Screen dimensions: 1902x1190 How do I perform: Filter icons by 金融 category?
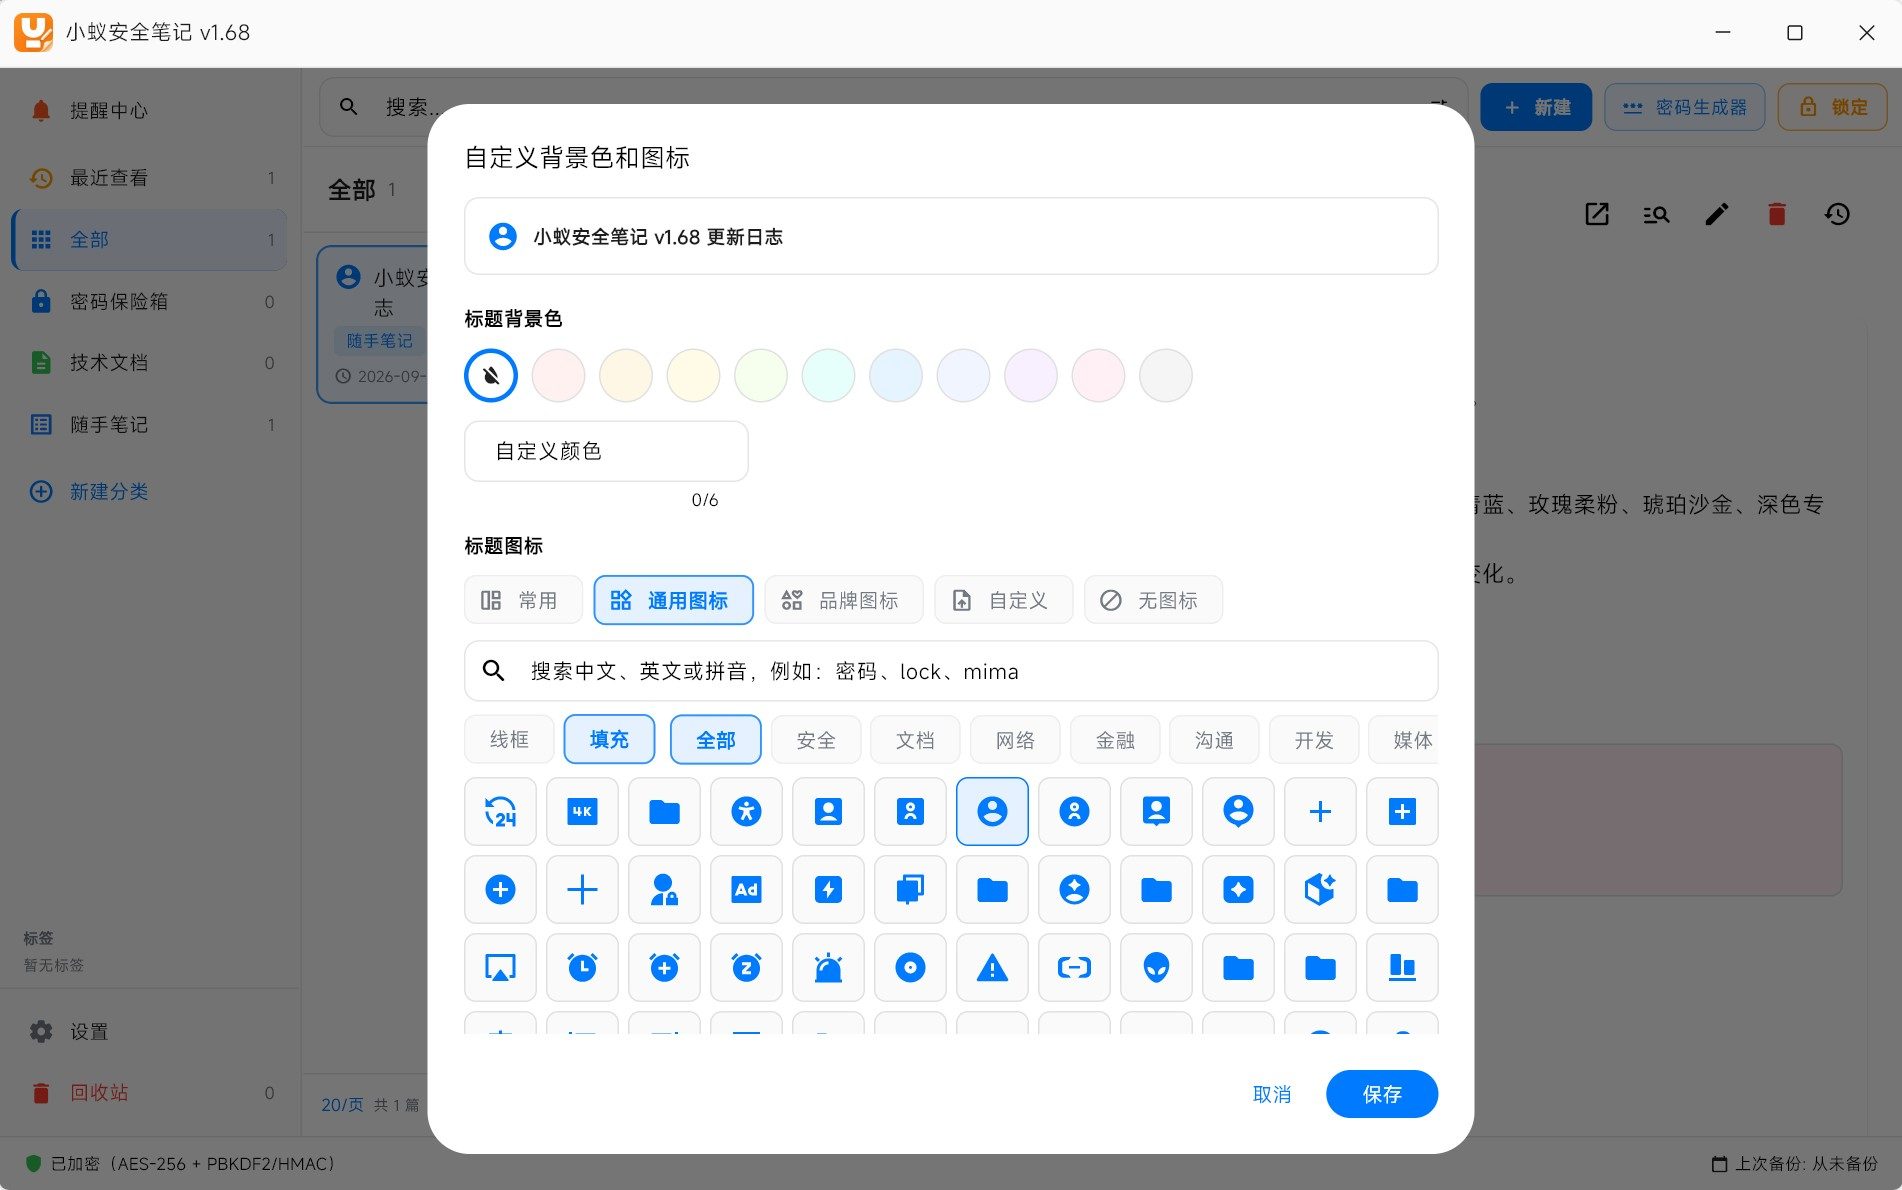click(x=1115, y=740)
